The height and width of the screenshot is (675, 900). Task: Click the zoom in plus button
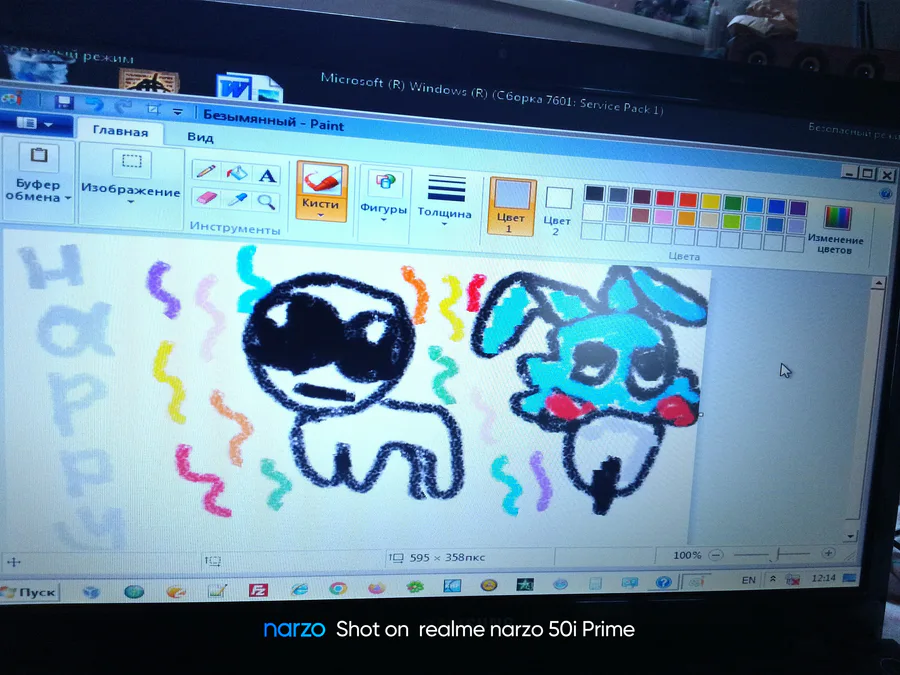[828, 553]
